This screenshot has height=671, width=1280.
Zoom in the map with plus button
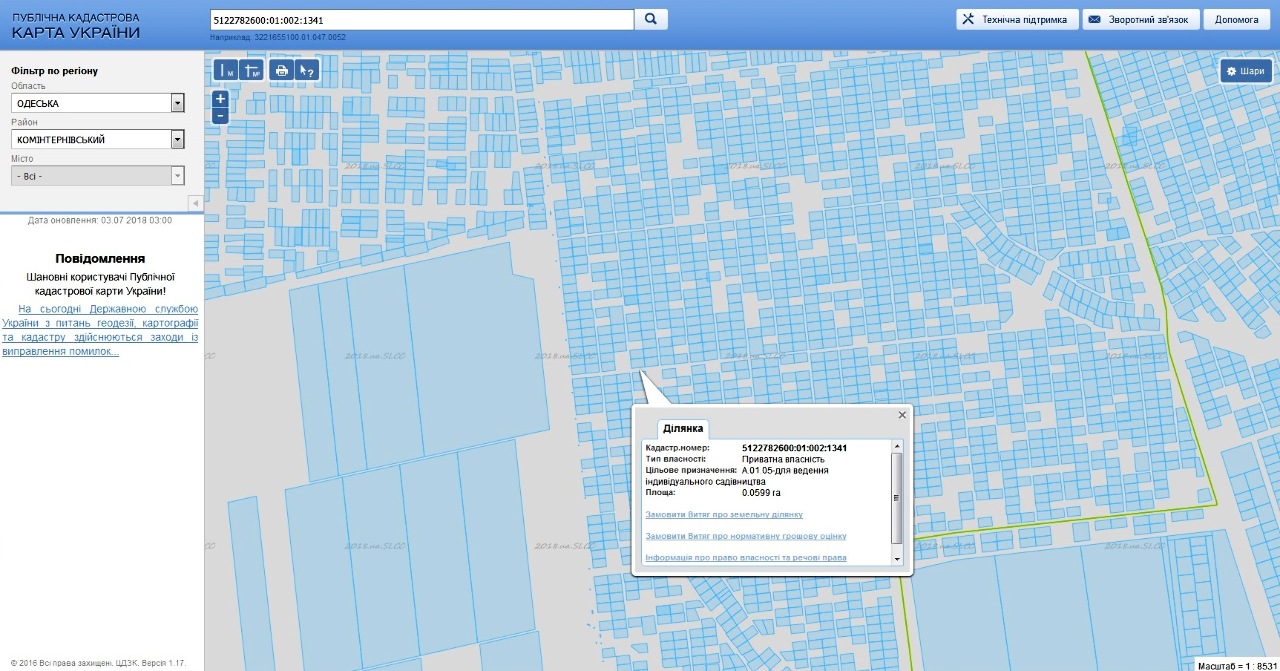coord(220,99)
